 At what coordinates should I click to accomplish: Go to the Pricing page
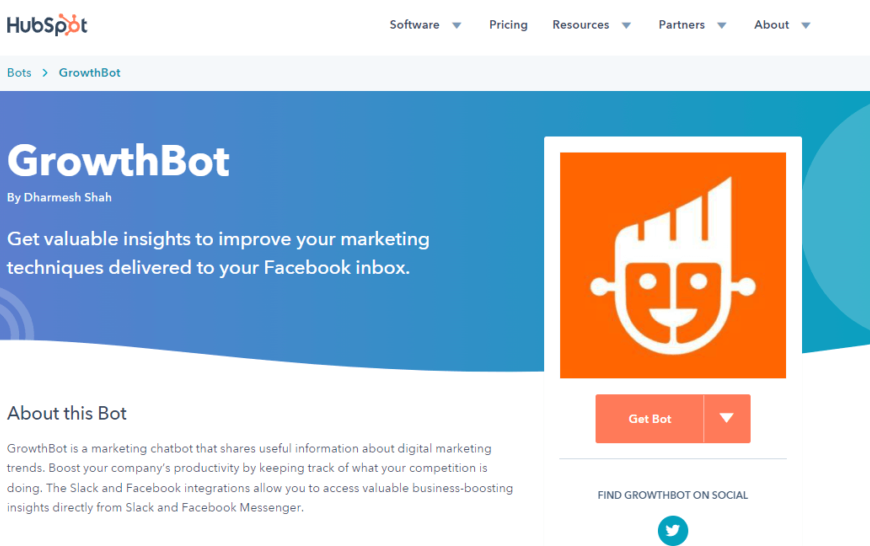(x=508, y=25)
